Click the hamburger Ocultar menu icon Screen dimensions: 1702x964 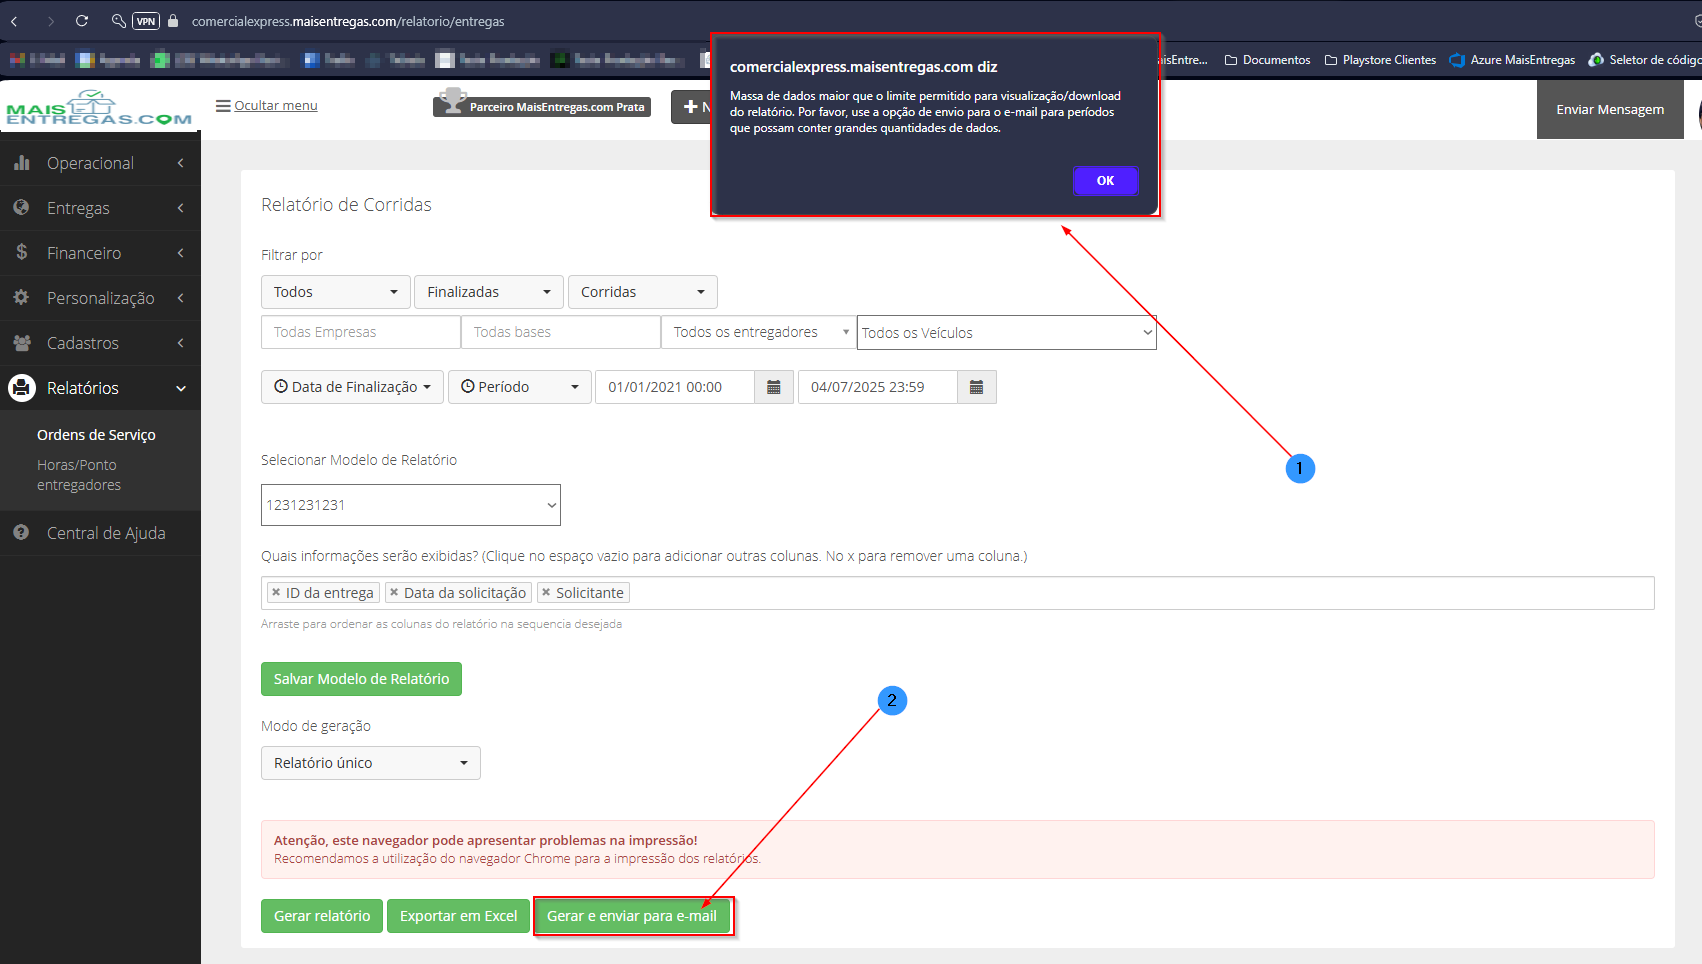[223, 105]
